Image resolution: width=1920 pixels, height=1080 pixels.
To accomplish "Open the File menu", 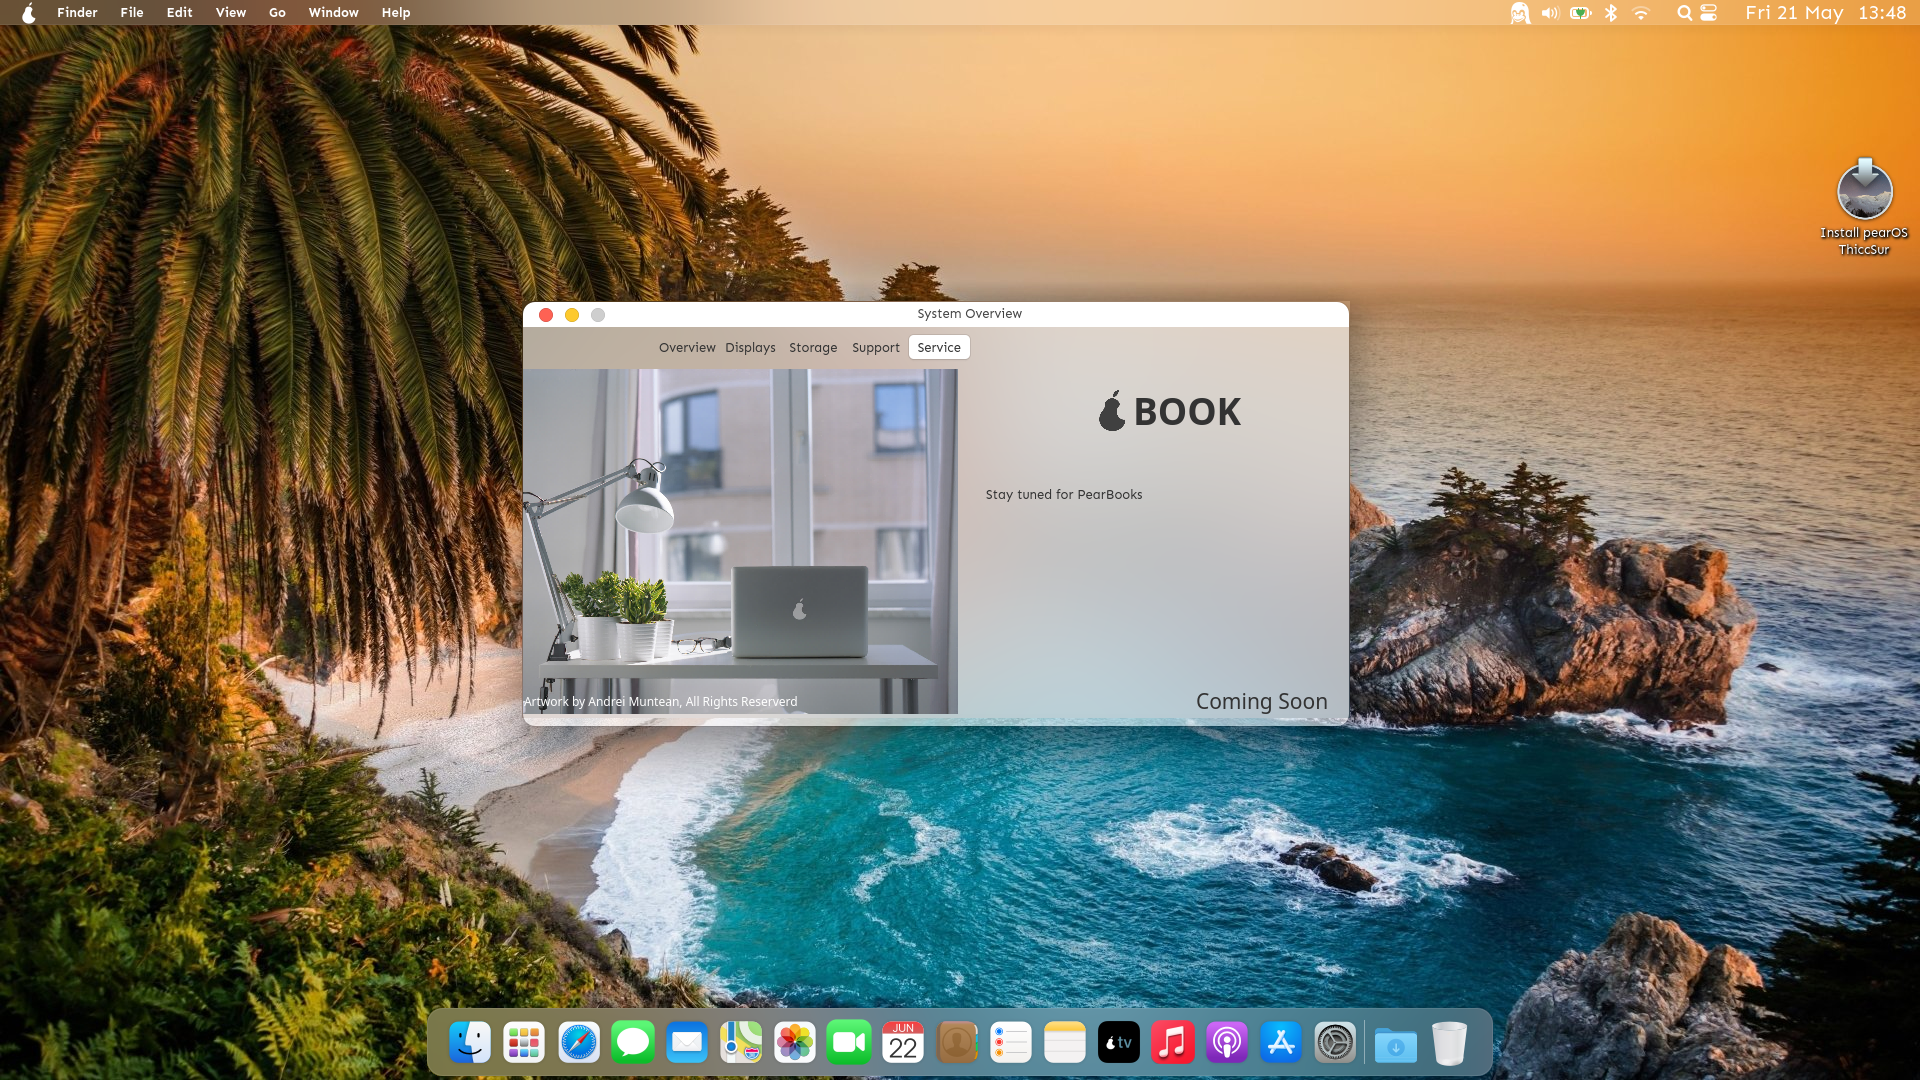I will point(132,13).
